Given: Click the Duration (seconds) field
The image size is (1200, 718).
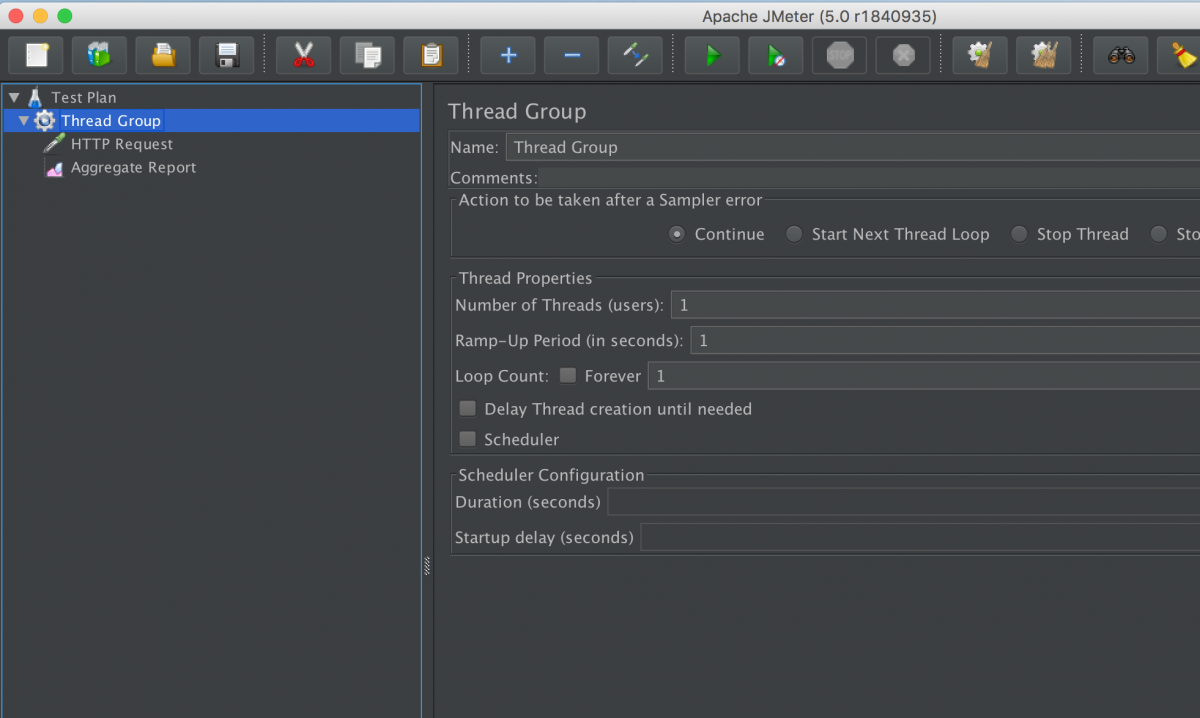Looking at the screenshot, I should coord(904,502).
